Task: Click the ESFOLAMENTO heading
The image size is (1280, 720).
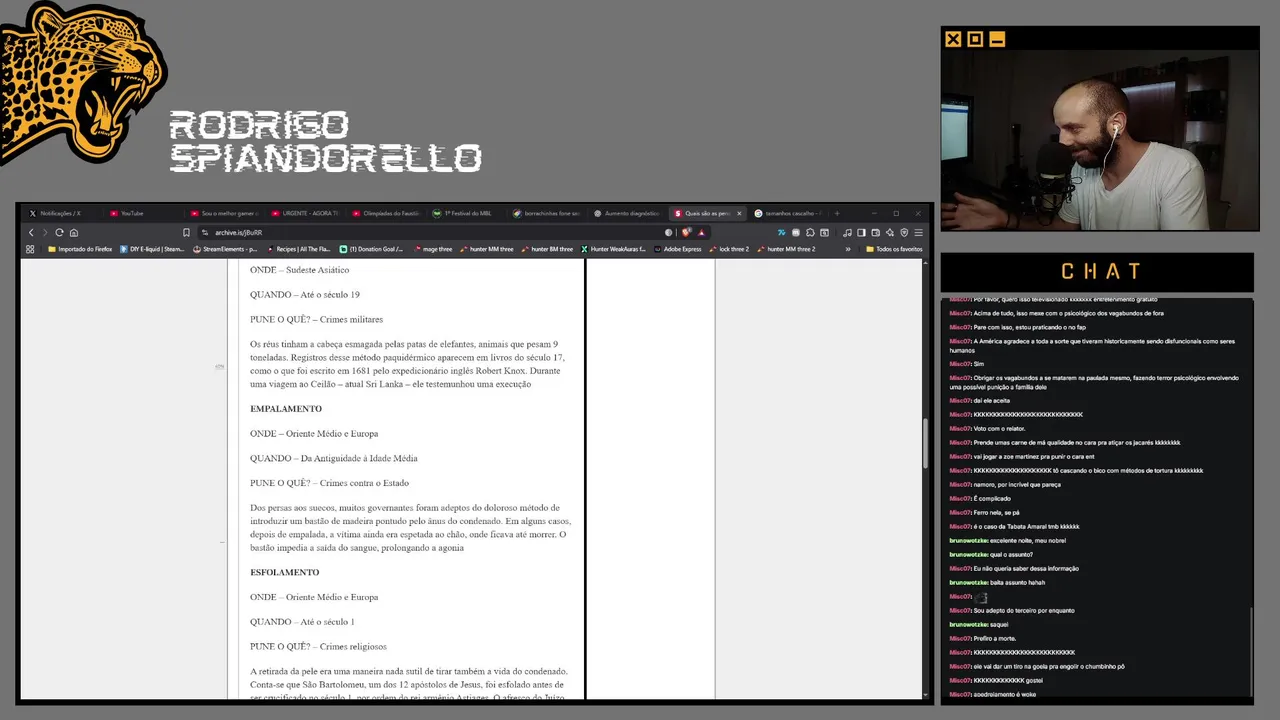Action: coord(285,572)
